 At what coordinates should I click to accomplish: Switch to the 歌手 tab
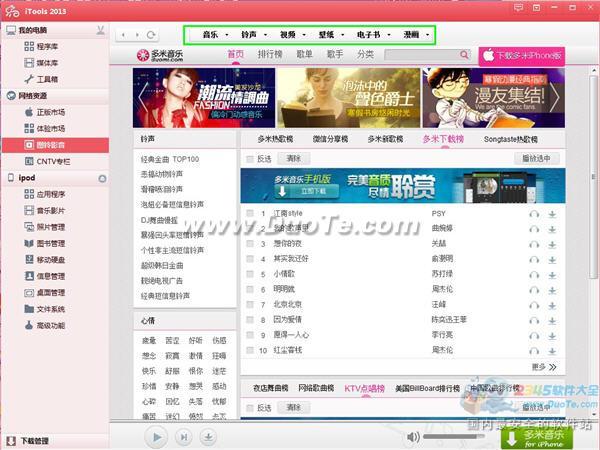tap(335, 55)
